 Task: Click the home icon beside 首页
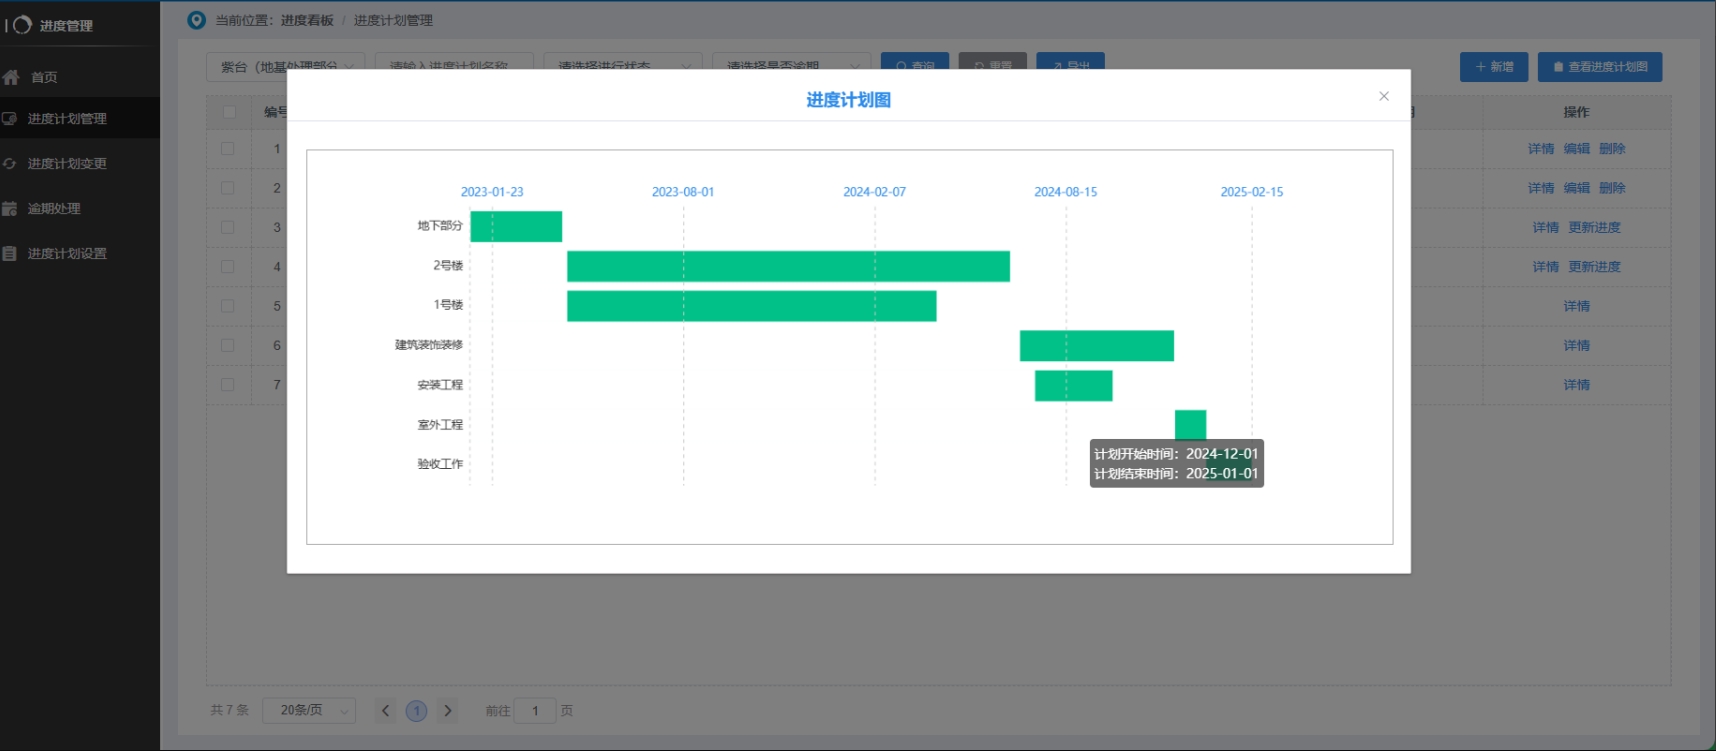click(11, 77)
